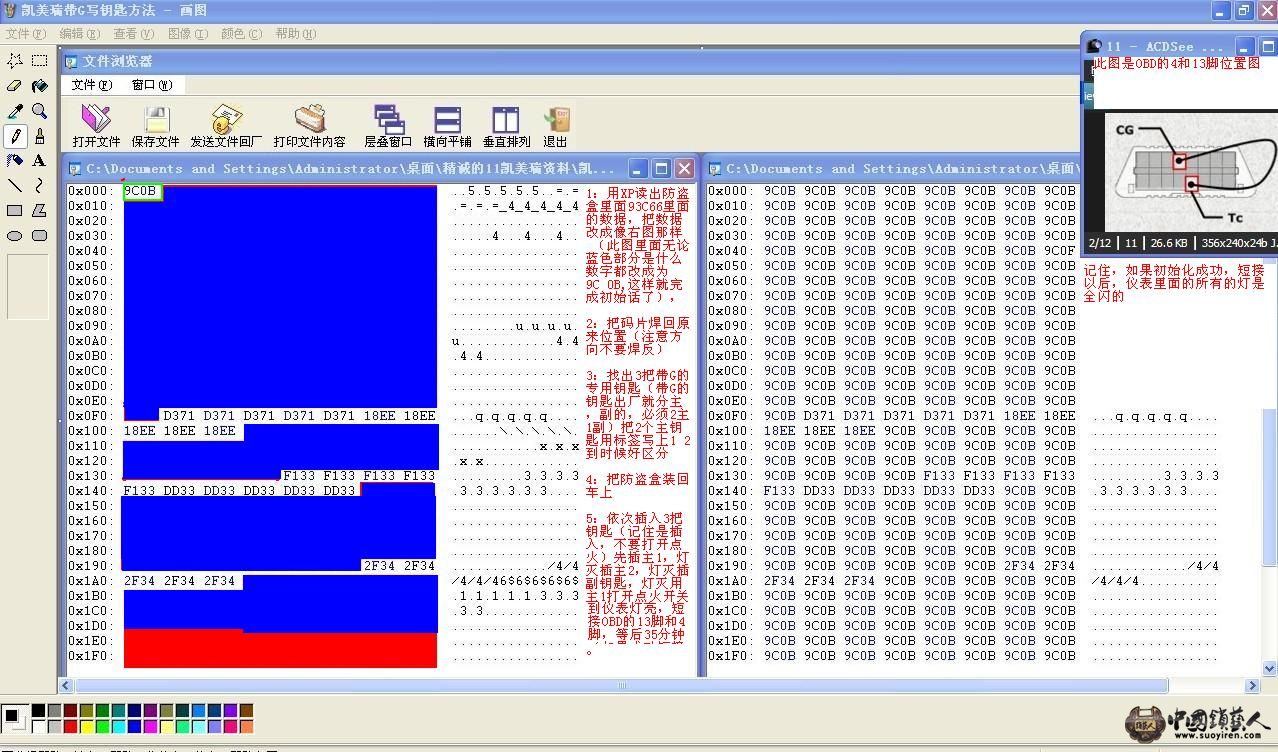Select the straight Line tool
This screenshot has height=752, width=1278.
(x=15, y=185)
